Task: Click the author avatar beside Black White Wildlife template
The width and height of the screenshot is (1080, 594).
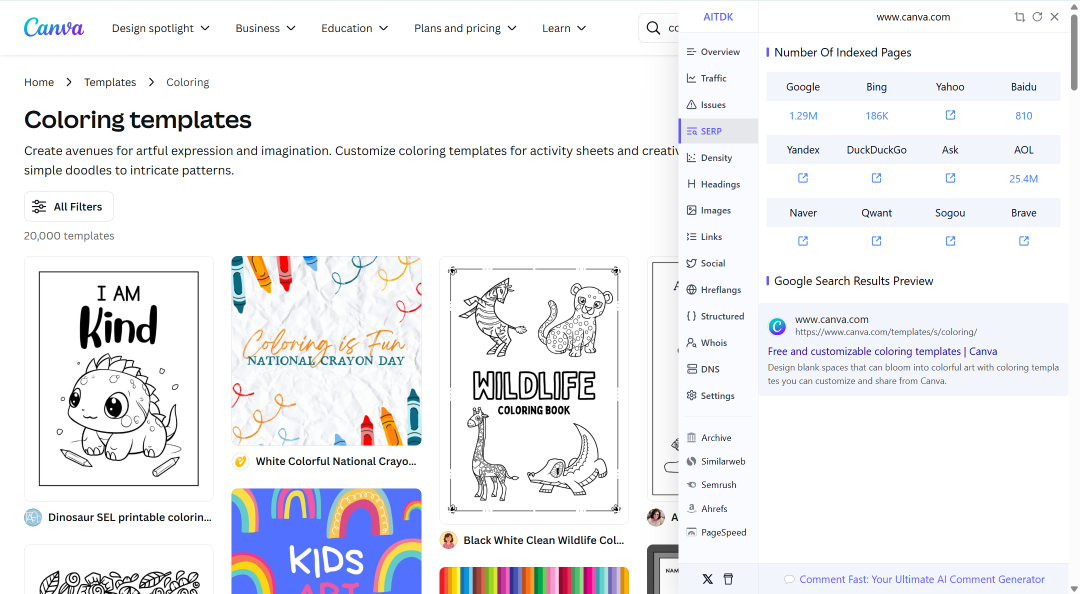Action: point(448,540)
